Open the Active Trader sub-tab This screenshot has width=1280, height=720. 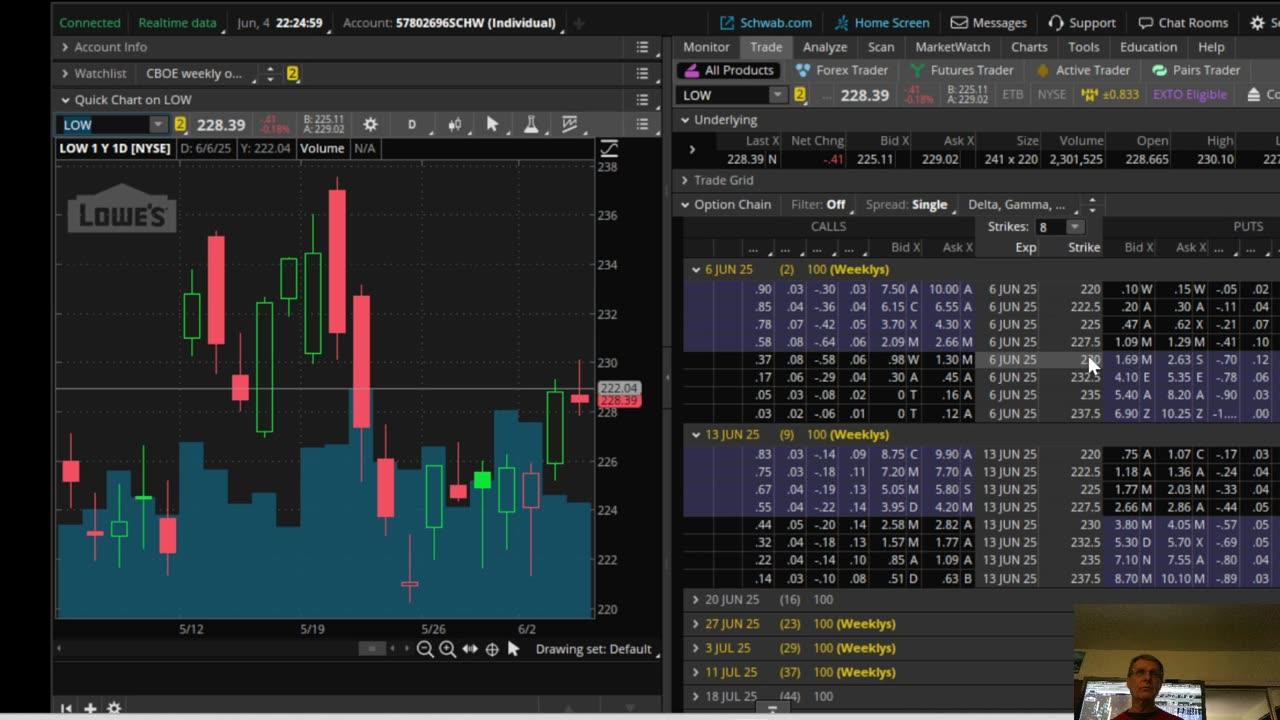(x=1083, y=70)
